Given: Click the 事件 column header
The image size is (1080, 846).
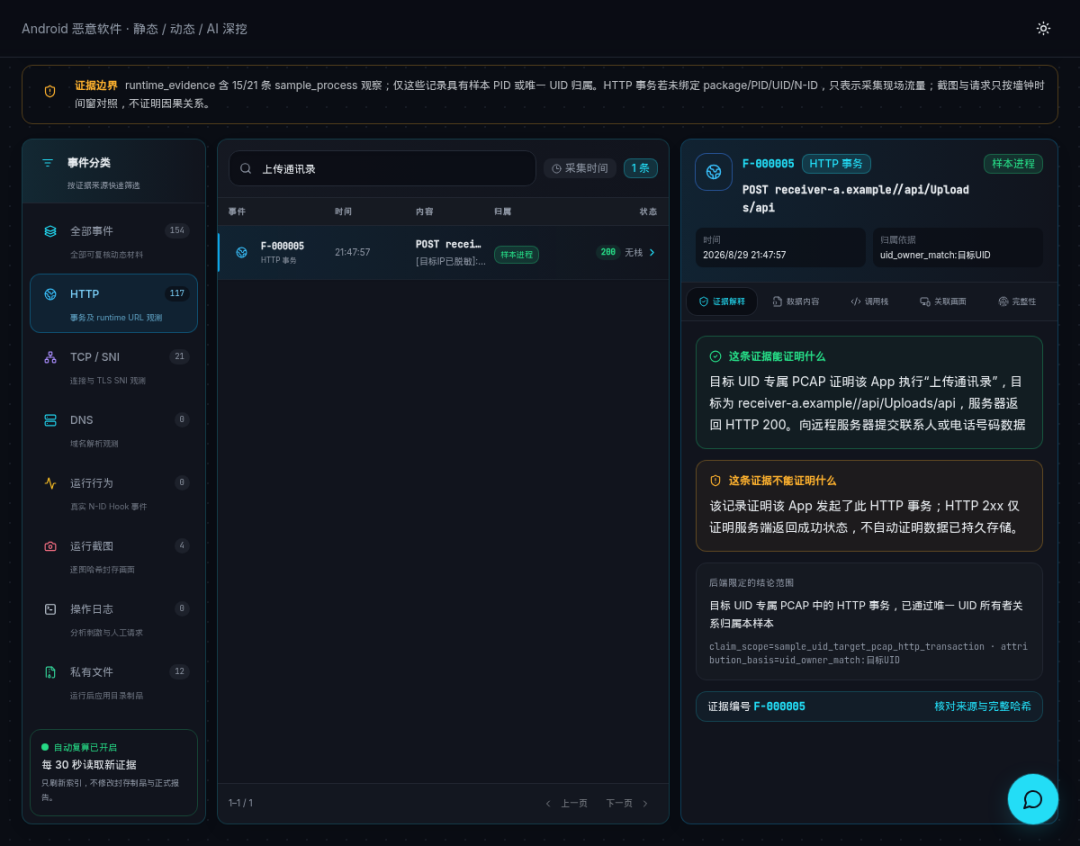Looking at the screenshot, I should tap(237, 212).
